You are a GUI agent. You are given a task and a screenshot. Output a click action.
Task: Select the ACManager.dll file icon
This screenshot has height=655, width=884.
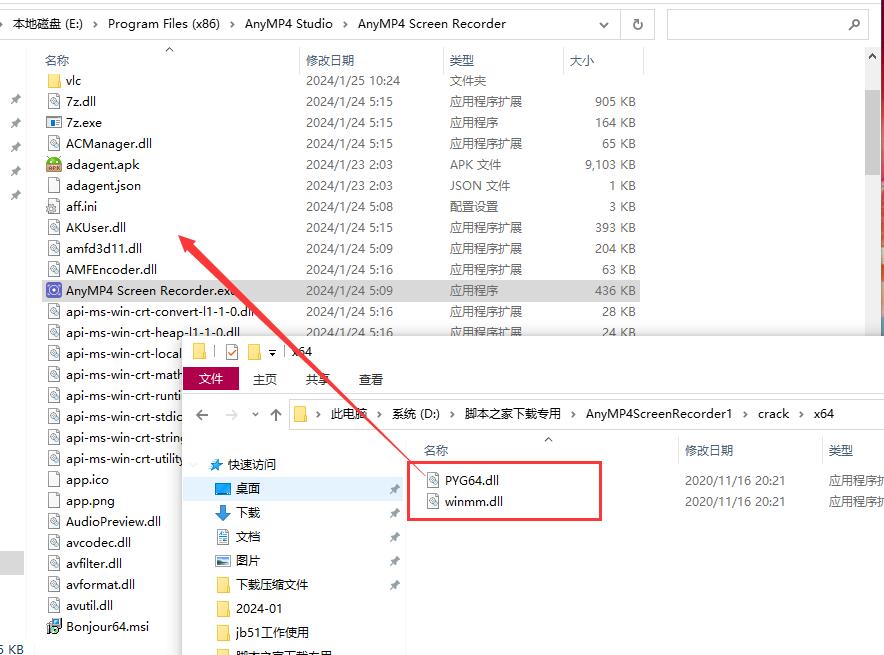pos(54,143)
